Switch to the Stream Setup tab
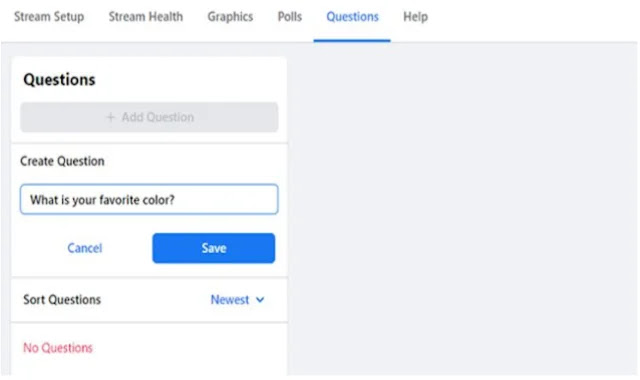This screenshot has width=640, height=380. 49,17
